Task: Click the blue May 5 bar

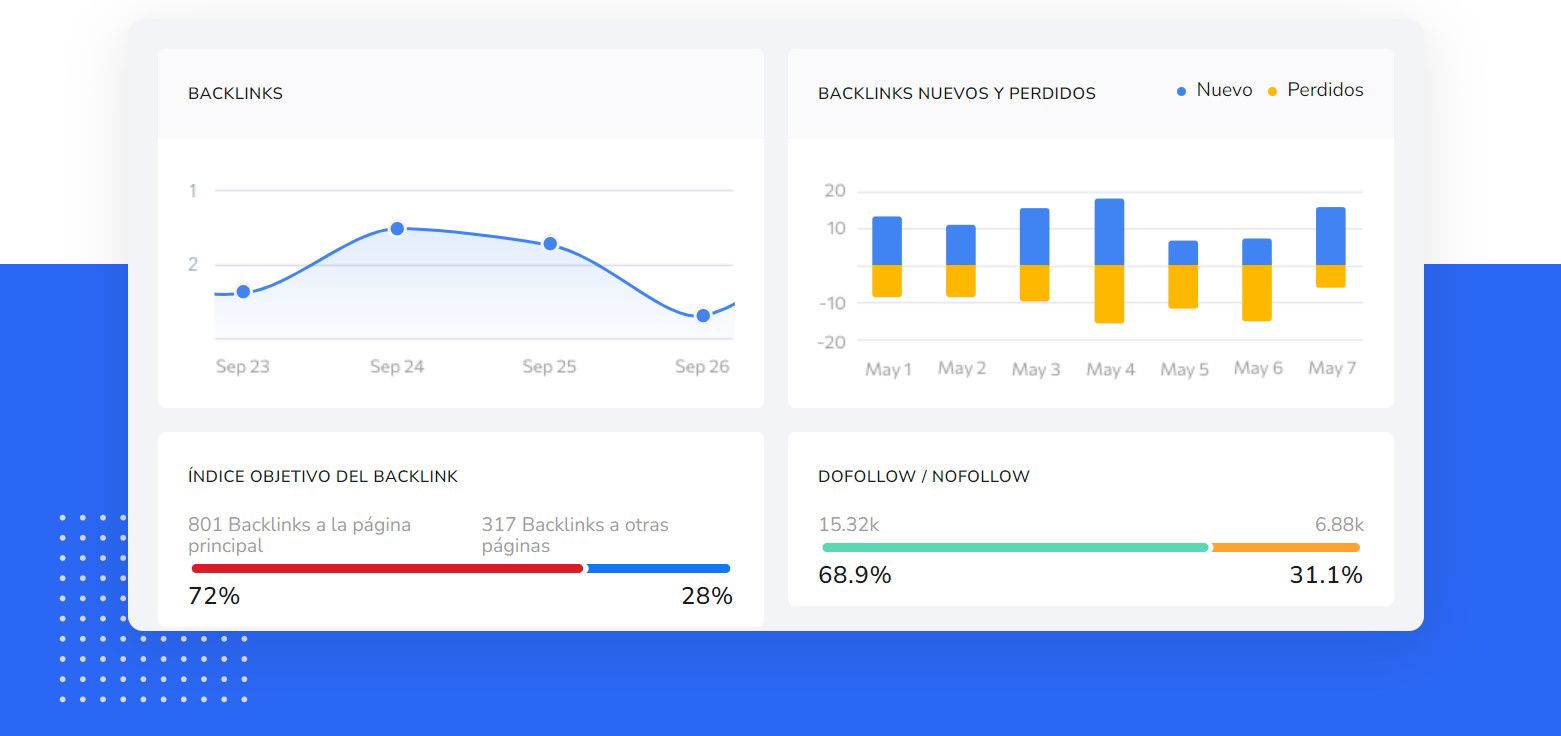Action: (x=1183, y=253)
